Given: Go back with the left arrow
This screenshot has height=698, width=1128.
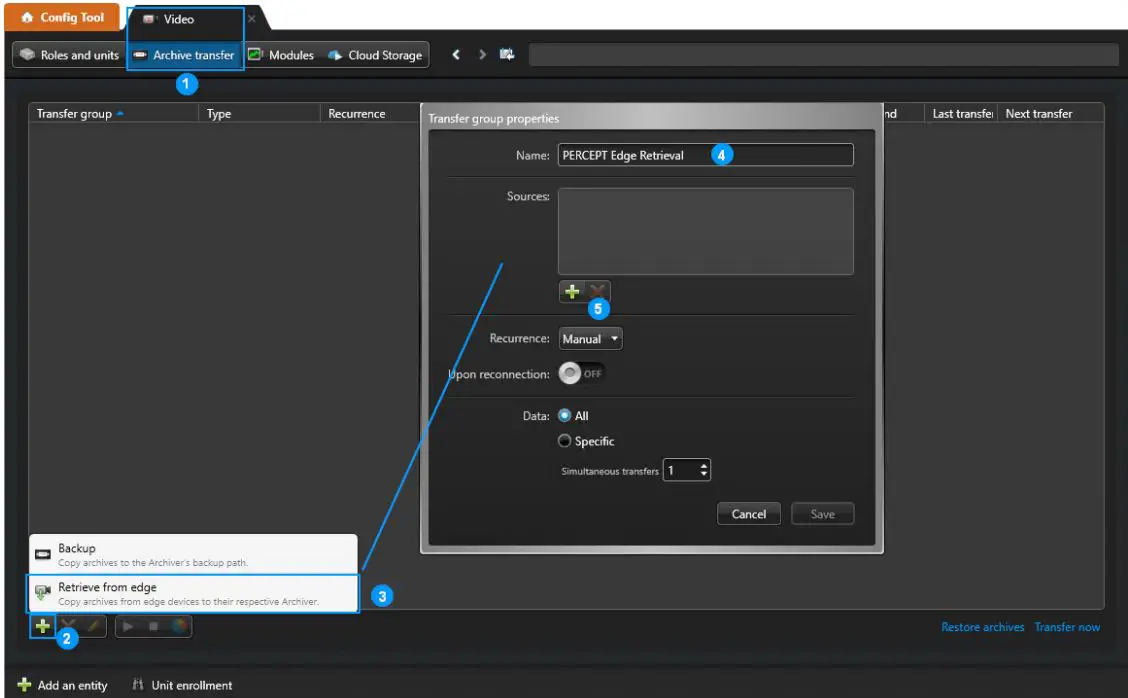Looking at the screenshot, I should point(455,55).
